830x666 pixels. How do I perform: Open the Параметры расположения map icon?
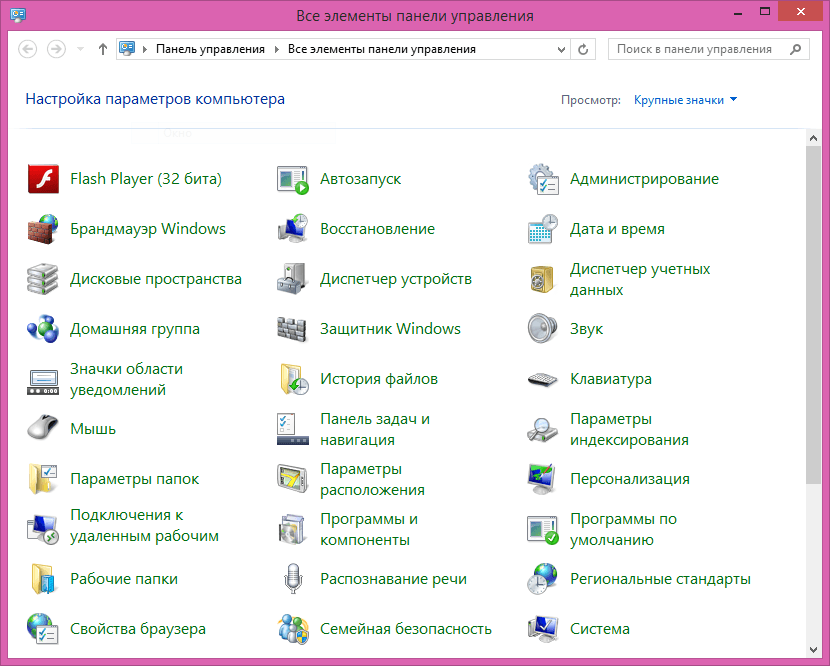[x=293, y=478]
